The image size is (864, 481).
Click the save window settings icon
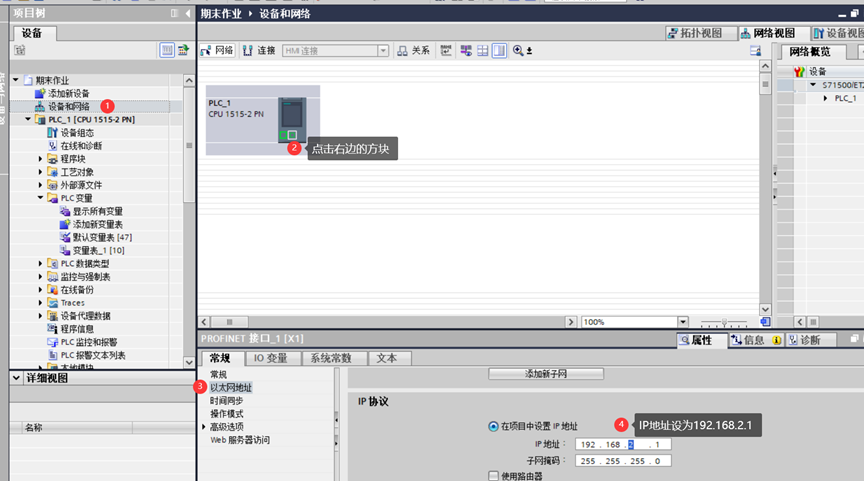tap(755, 51)
